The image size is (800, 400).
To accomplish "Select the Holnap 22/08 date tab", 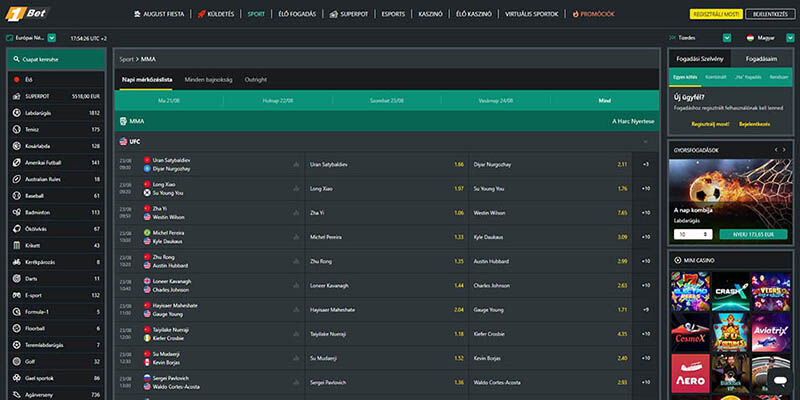I will 278,101.
